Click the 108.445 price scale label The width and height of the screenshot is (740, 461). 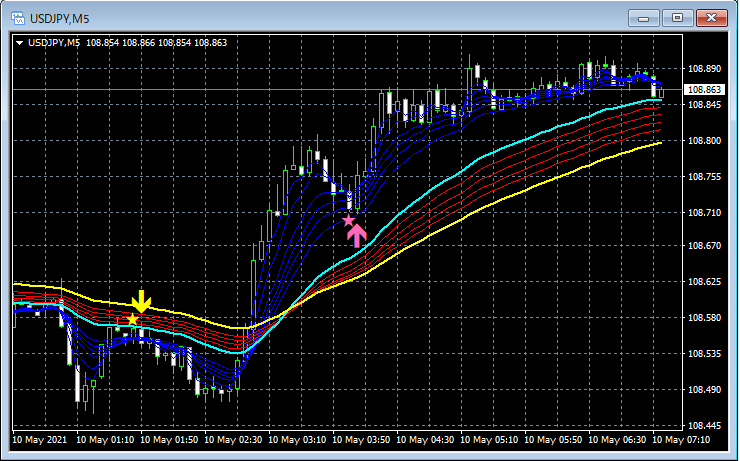704,426
